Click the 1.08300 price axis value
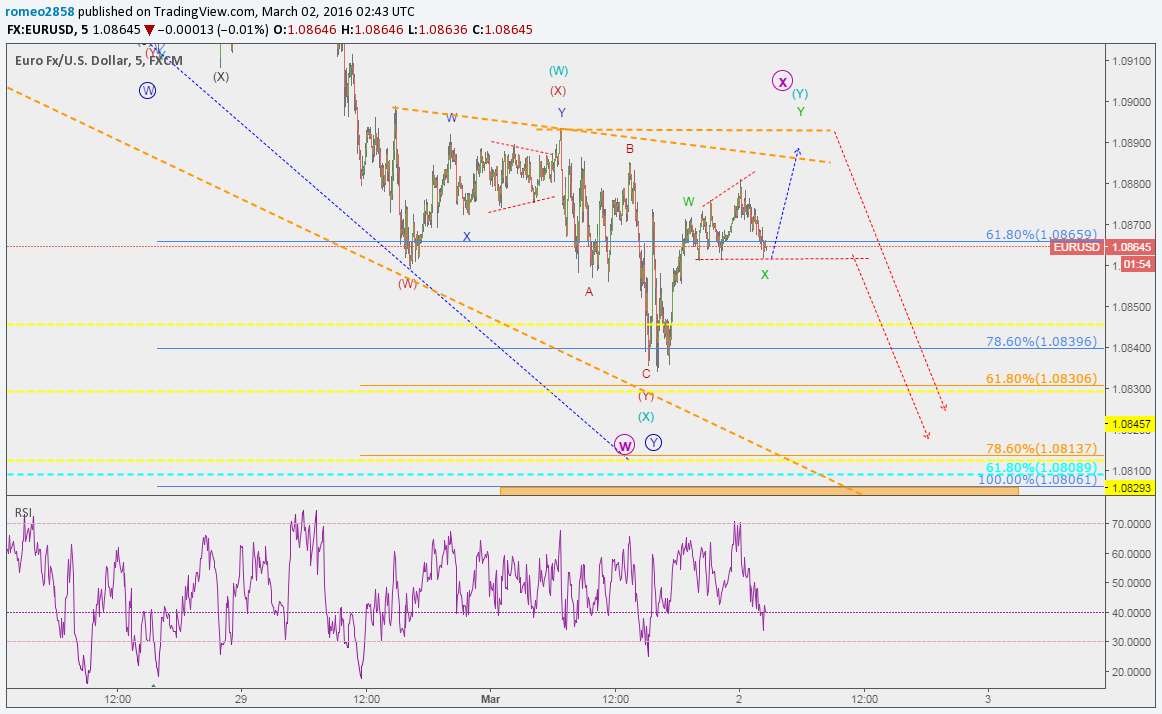The width and height of the screenshot is (1162, 714). coord(1134,389)
